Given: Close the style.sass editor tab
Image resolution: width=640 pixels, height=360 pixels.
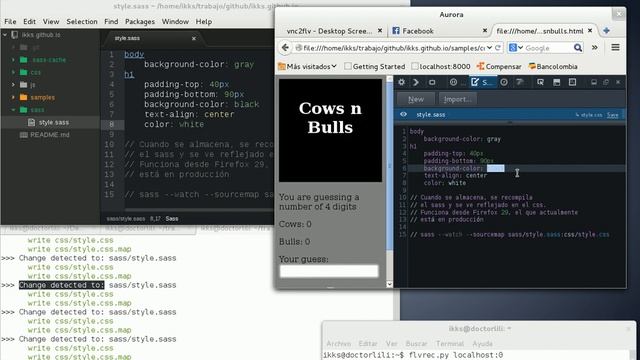Looking at the screenshot, I should (x=194, y=38).
